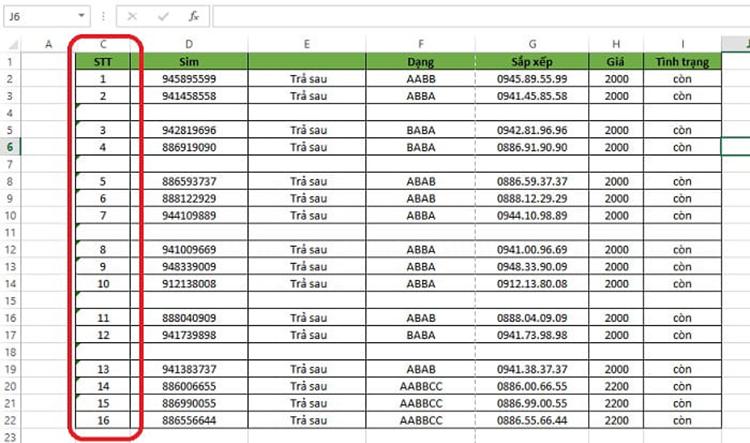
Task: Select column I header
Action: (x=683, y=44)
